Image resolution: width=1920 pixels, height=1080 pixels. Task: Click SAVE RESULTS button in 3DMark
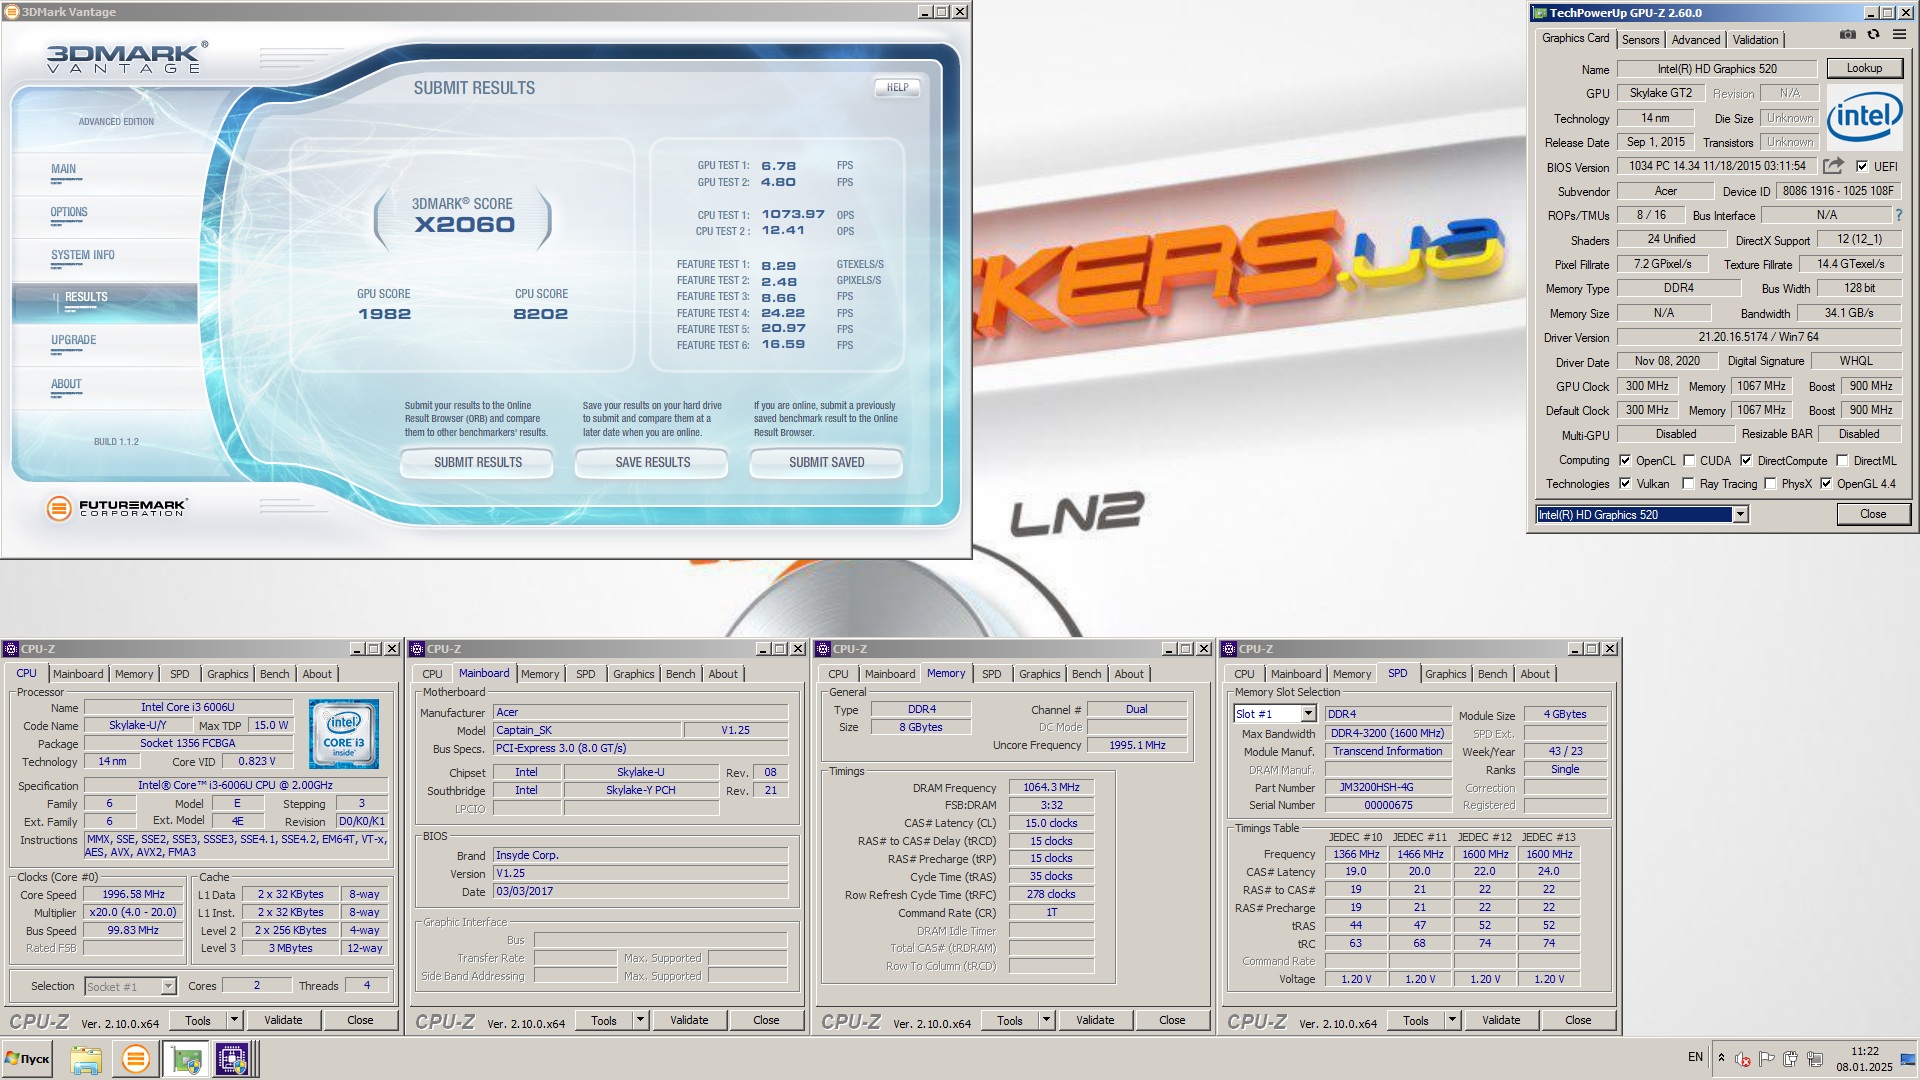click(653, 462)
